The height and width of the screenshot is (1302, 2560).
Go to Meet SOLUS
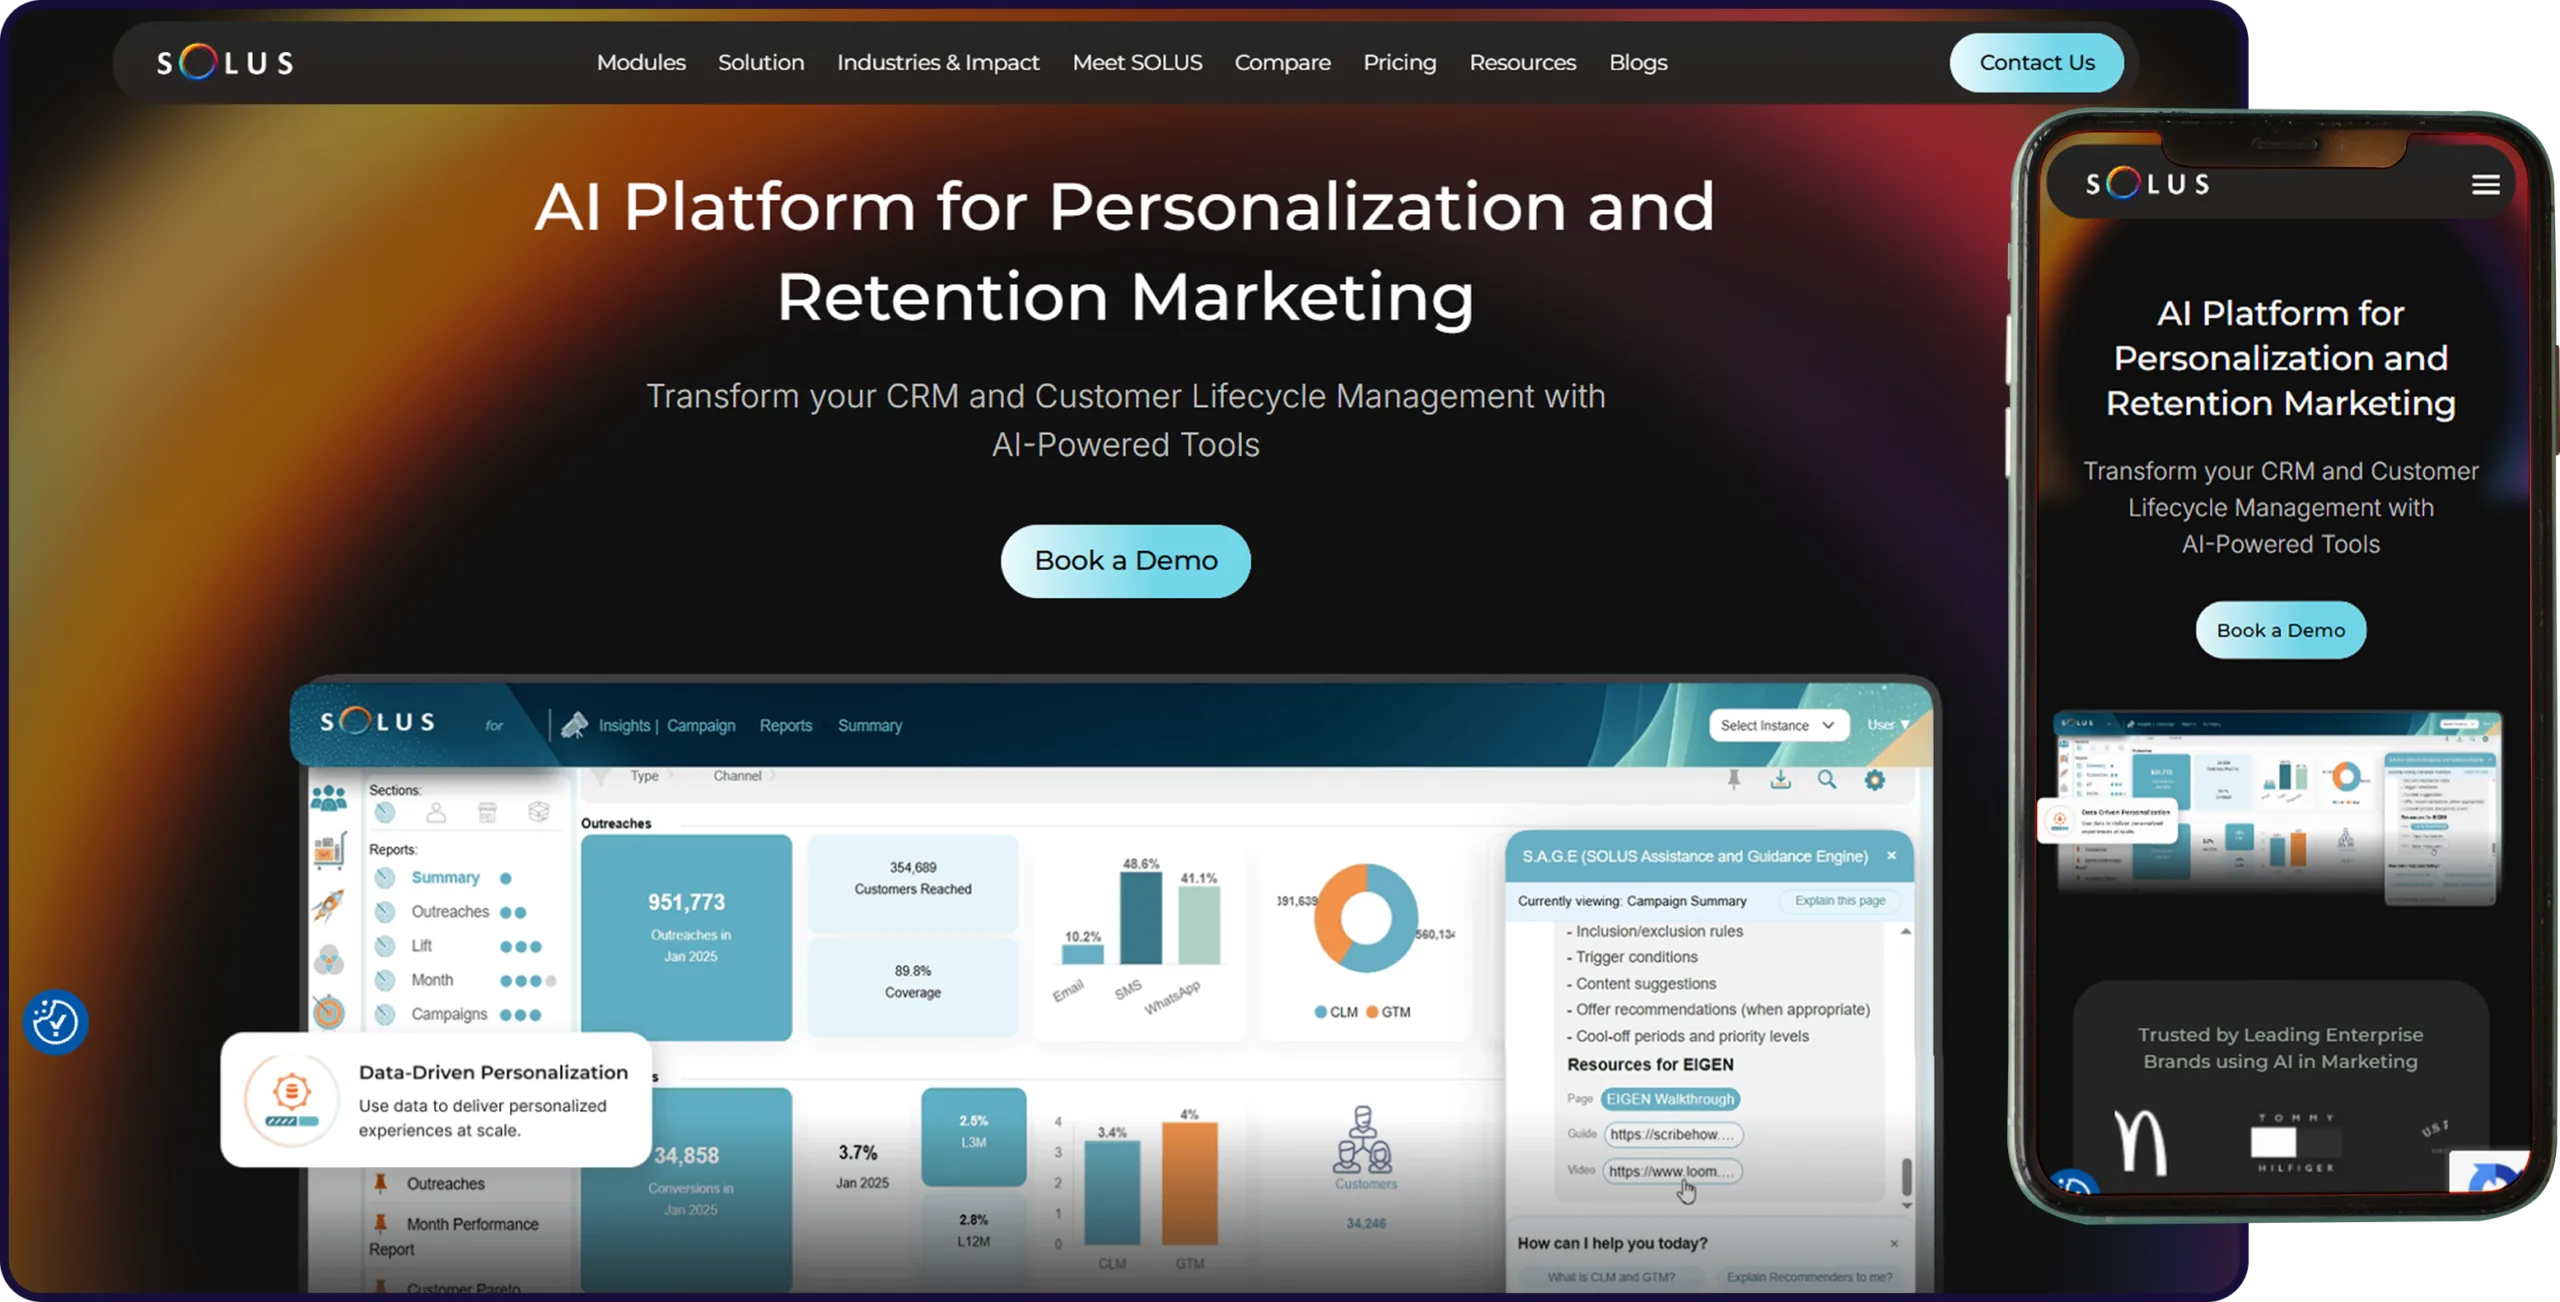tap(1137, 62)
